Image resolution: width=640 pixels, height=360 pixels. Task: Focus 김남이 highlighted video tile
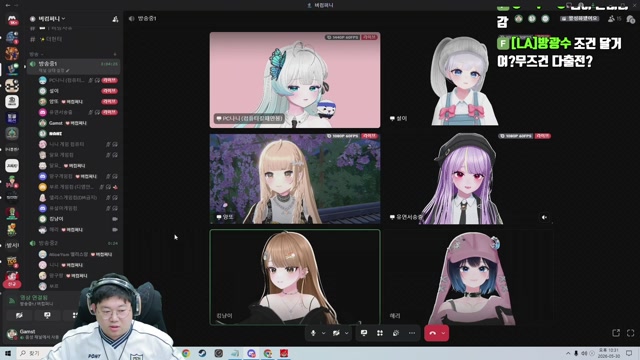[295, 277]
